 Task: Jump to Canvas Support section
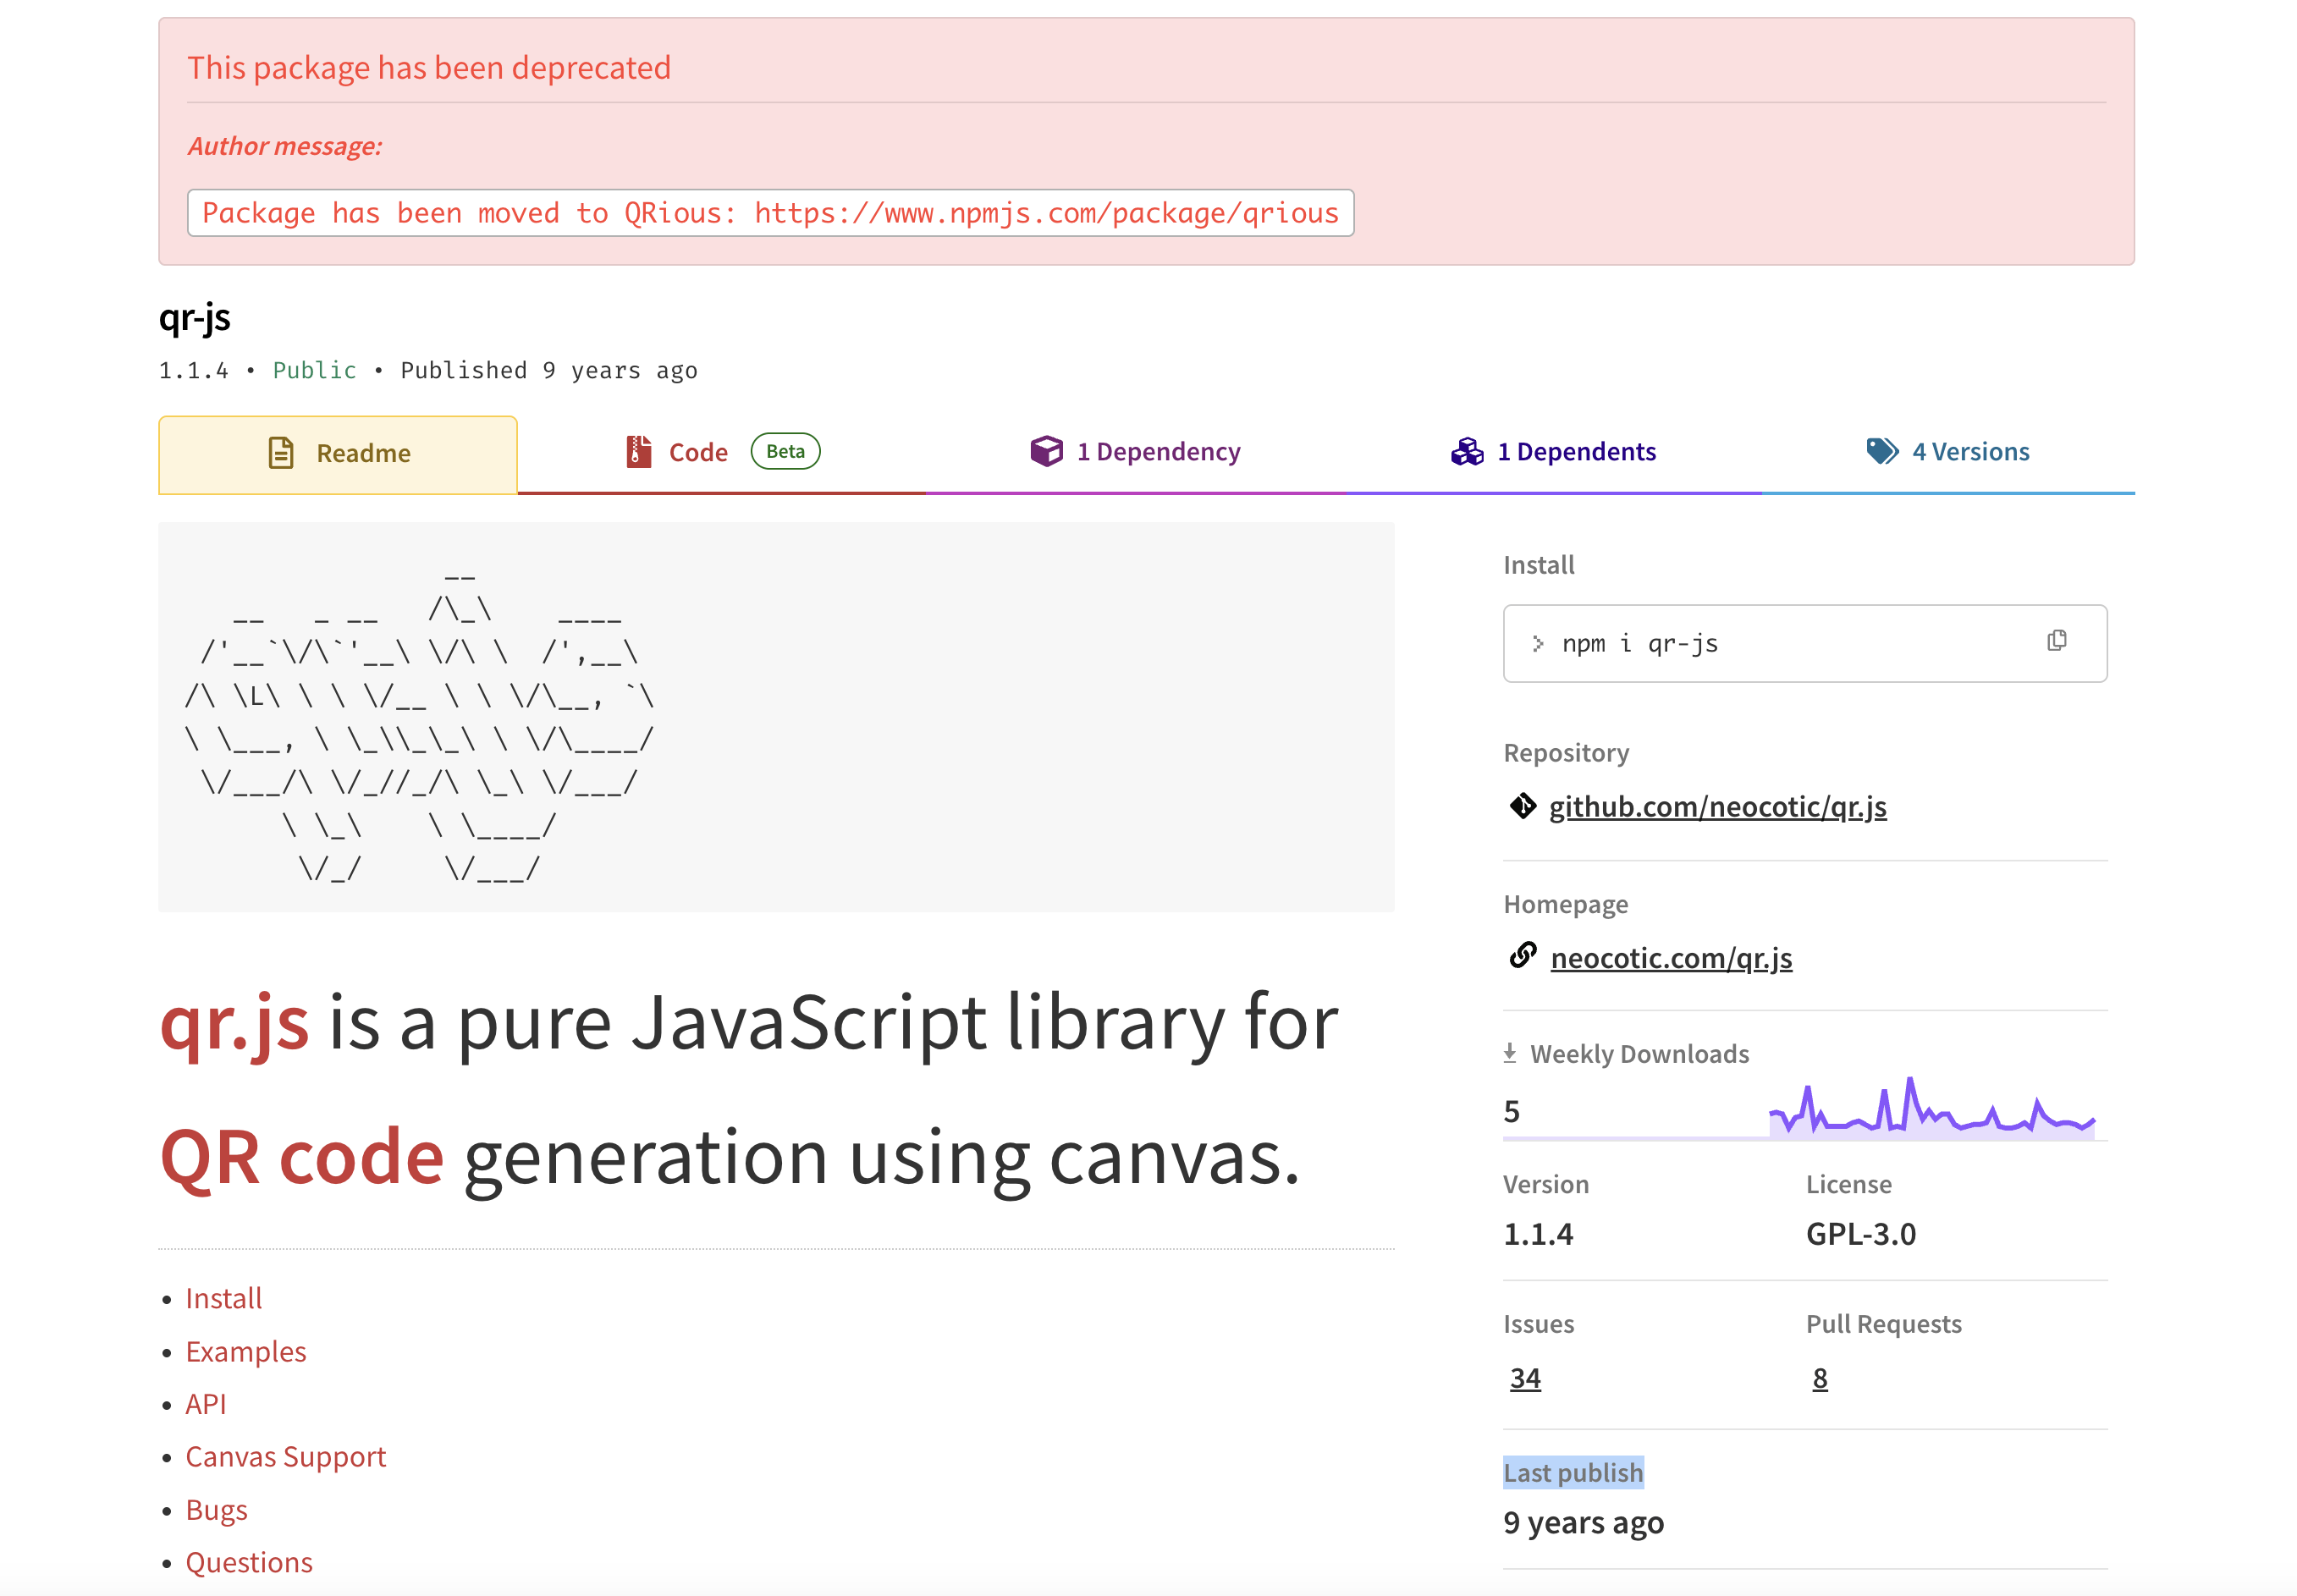click(x=285, y=1457)
